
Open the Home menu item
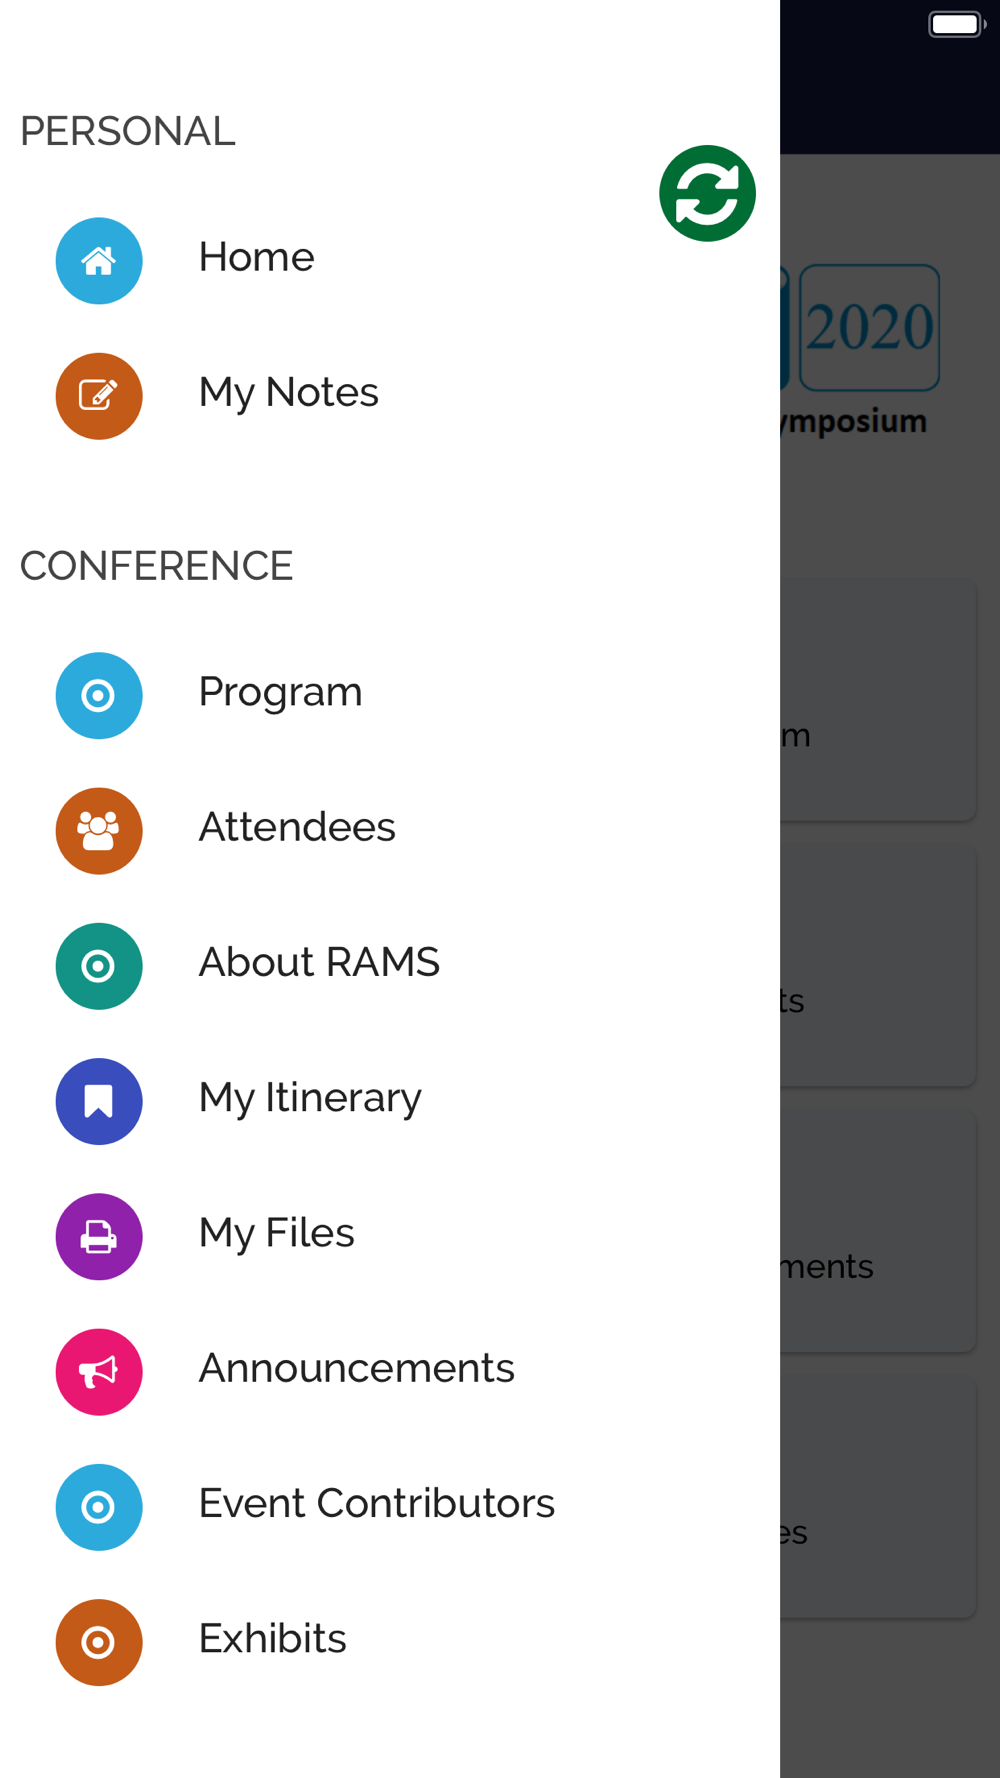click(x=256, y=257)
